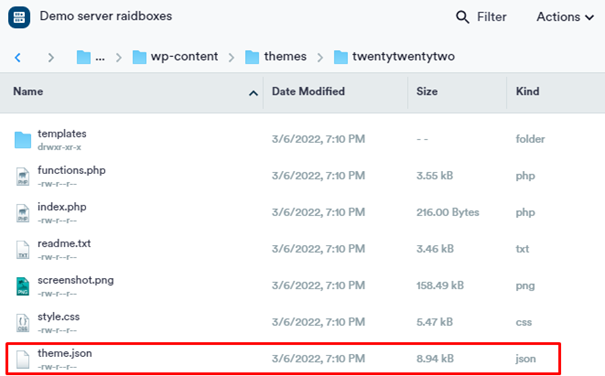Select the style.css file name
605x376 pixels.
(59, 317)
